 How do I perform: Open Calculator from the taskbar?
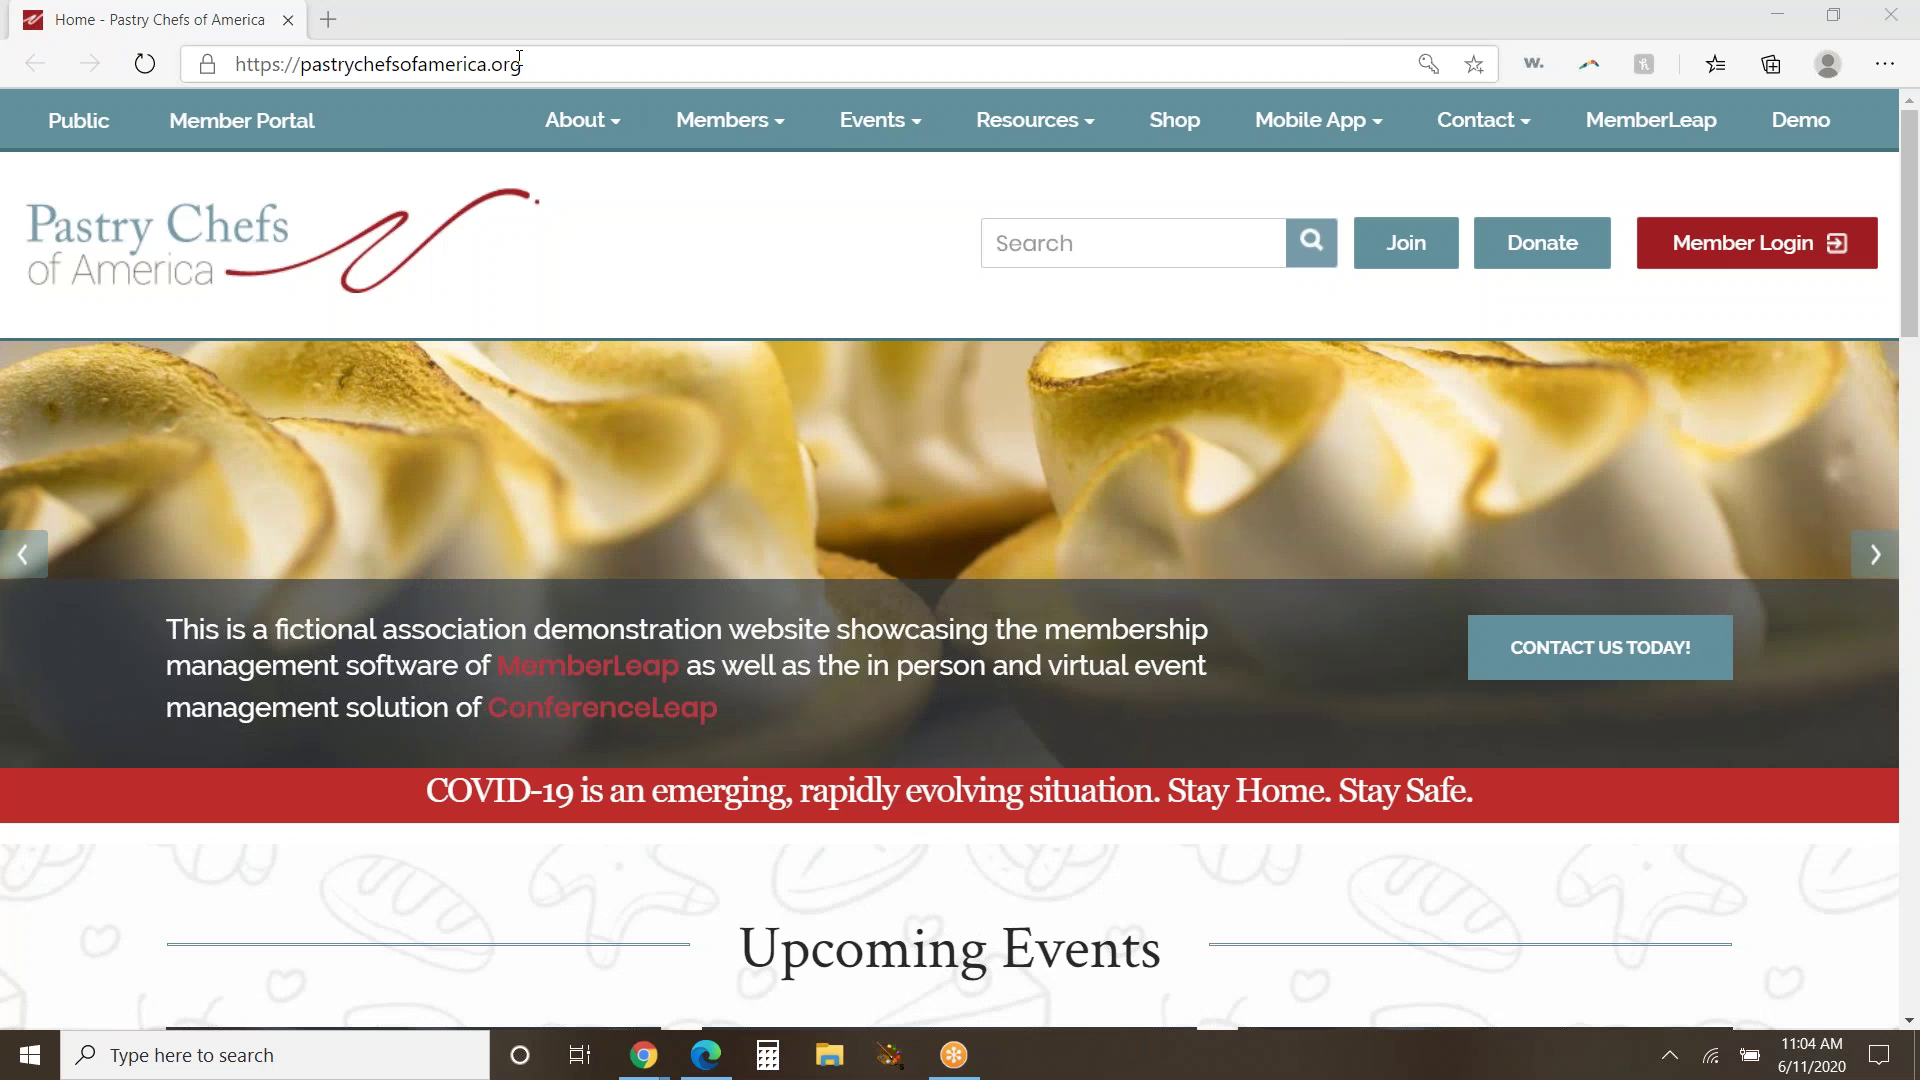tap(768, 1055)
